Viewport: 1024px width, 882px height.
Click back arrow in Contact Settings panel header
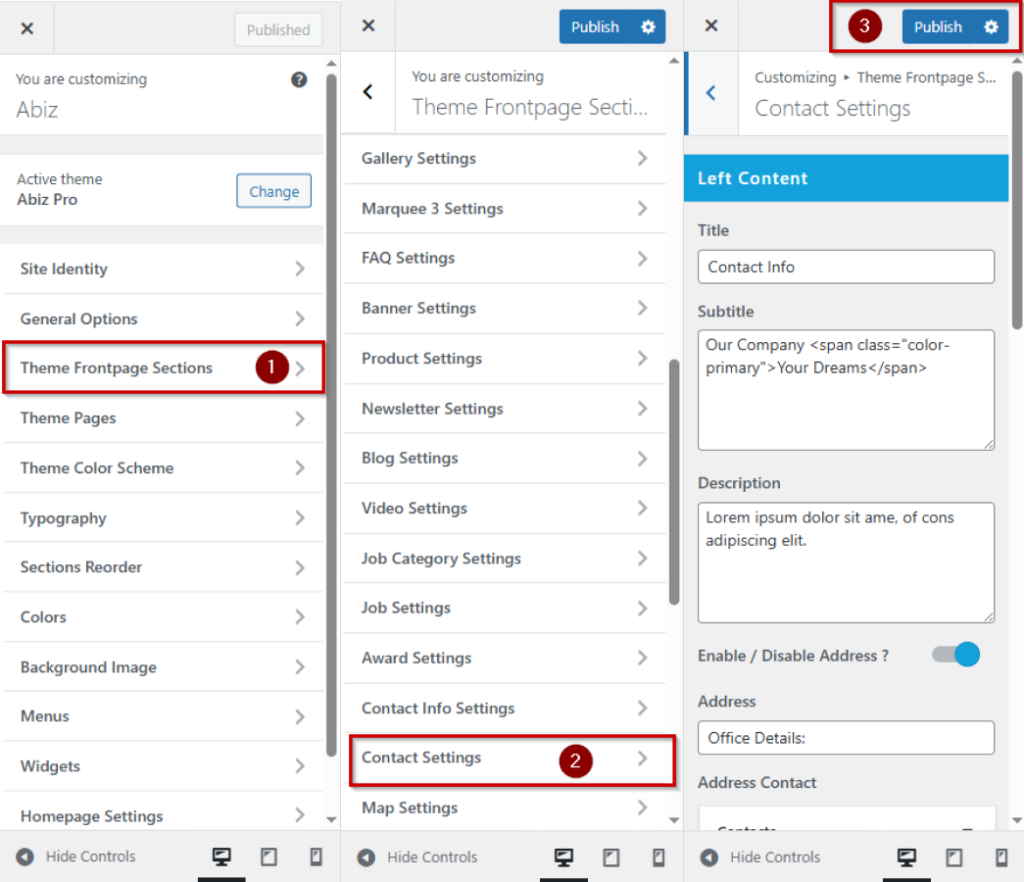tap(711, 93)
